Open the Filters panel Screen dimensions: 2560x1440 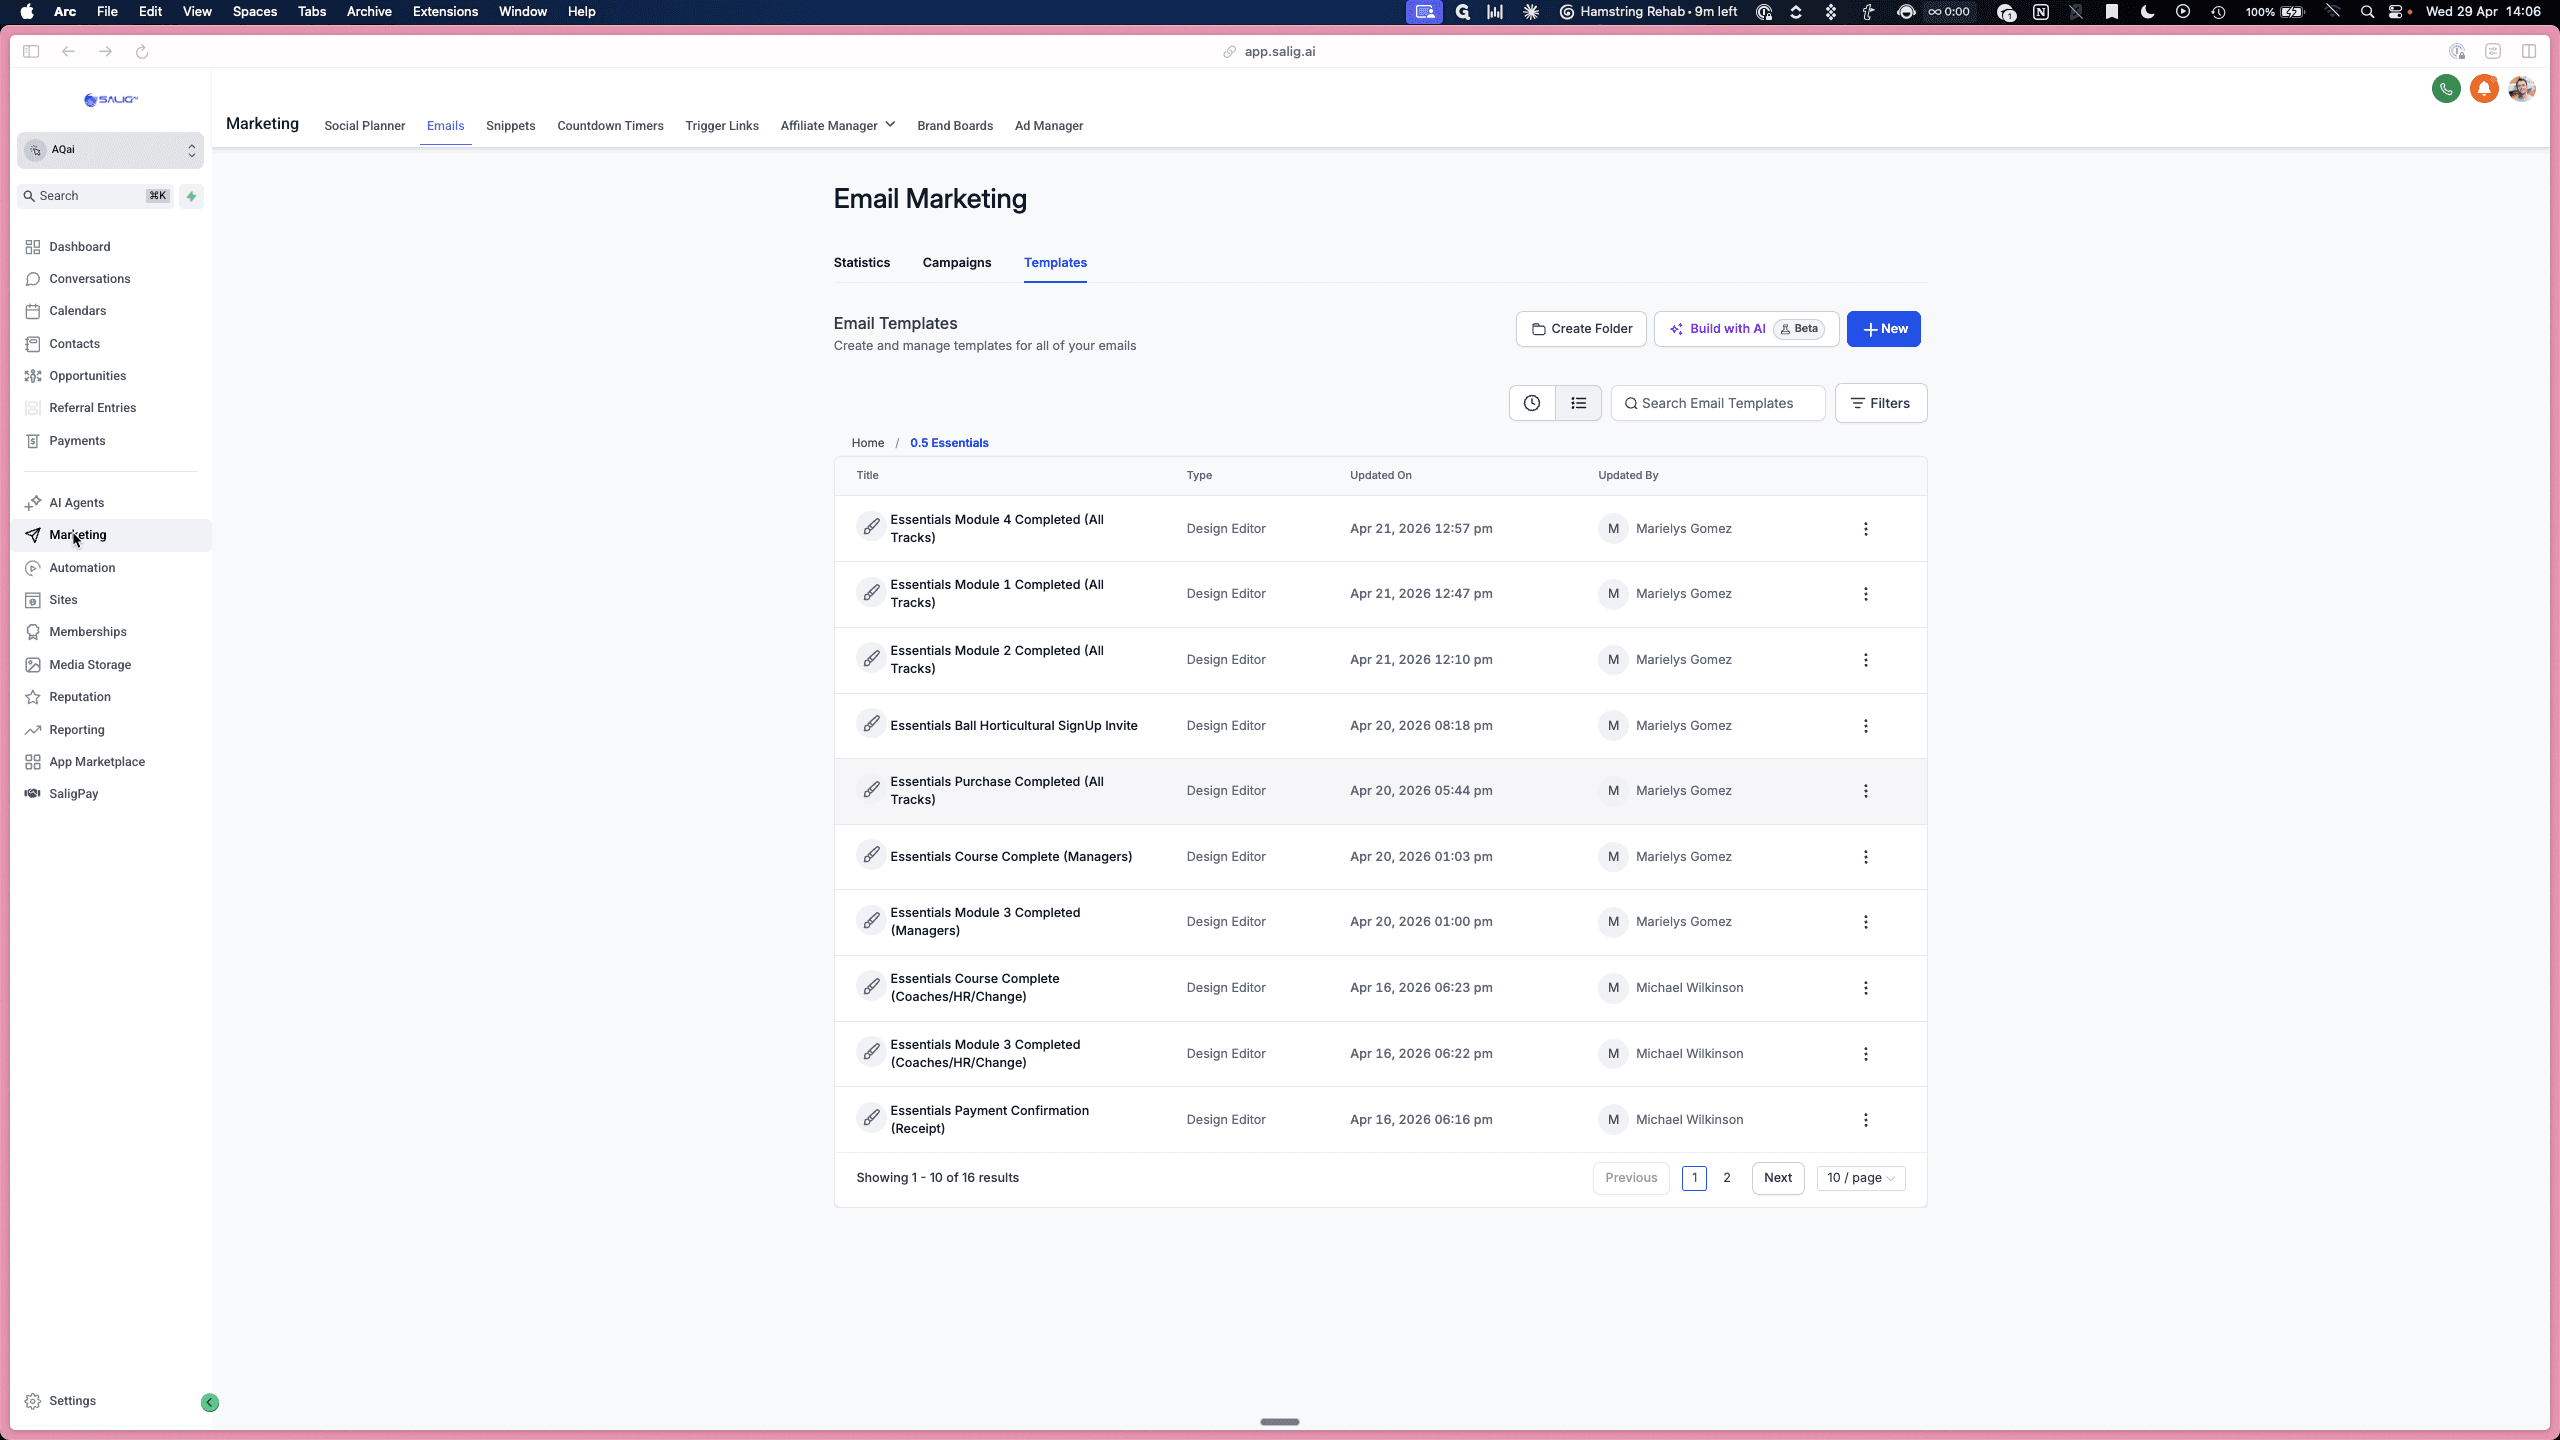click(1880, 403)
